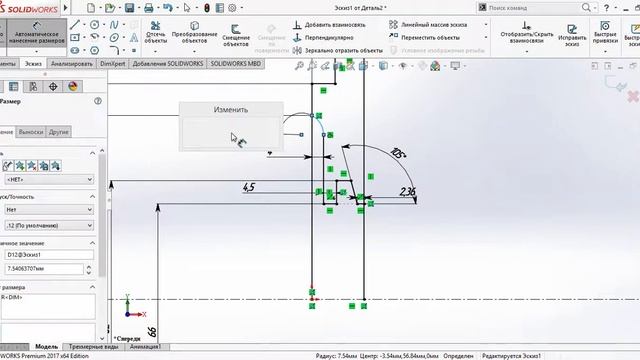Click the Select cursor tool icon
The width and height of the screenshot is (640, 360).
tap(187, 8)
